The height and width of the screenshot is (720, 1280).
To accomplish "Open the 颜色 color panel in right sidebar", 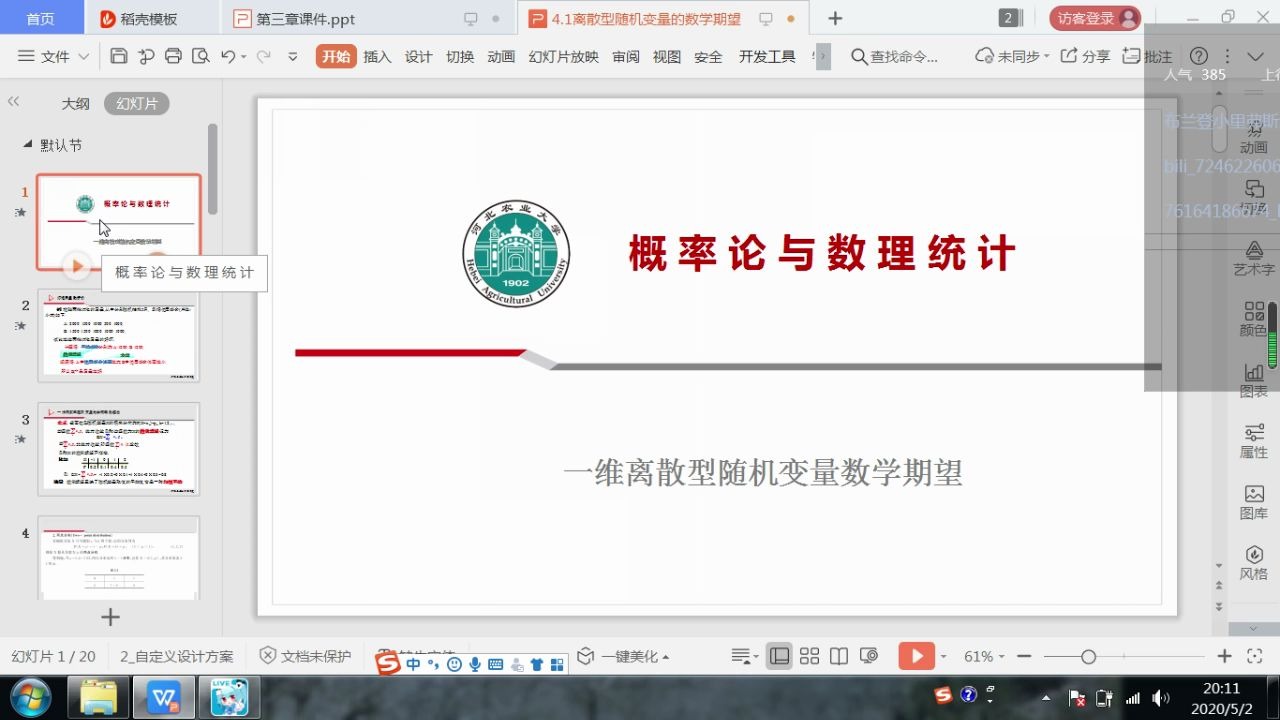I will (1254, 320).
